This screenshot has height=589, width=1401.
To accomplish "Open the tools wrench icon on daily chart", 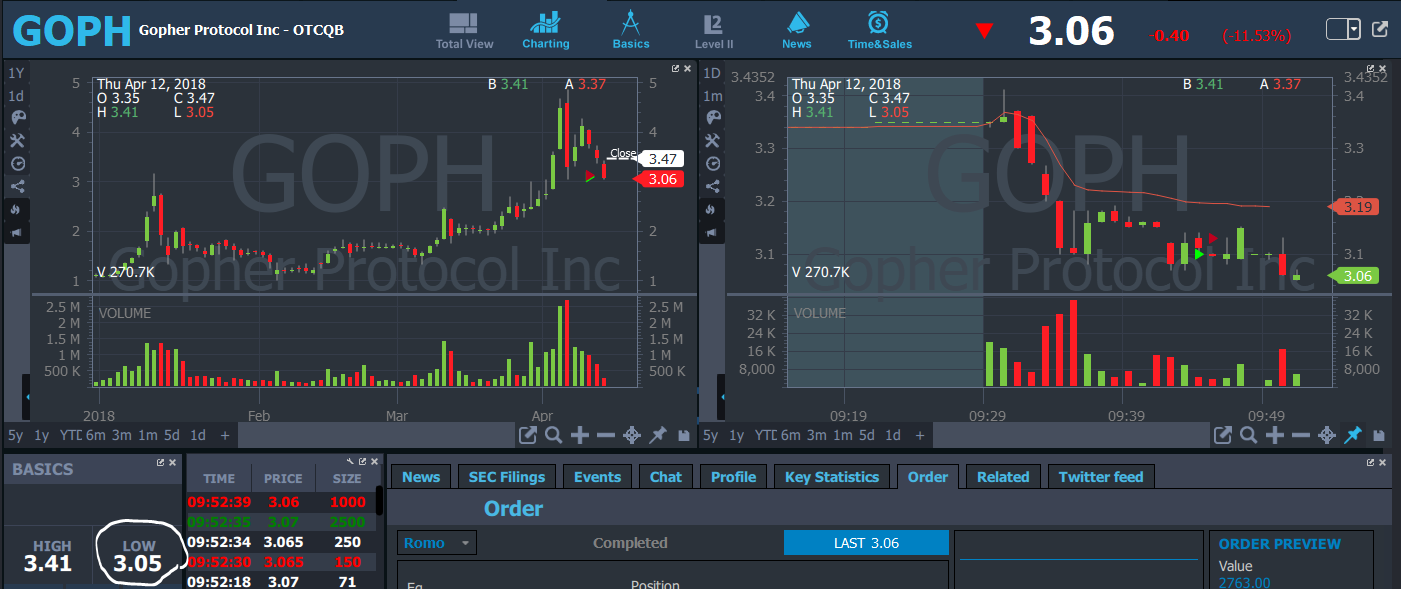I will point(16,141).
